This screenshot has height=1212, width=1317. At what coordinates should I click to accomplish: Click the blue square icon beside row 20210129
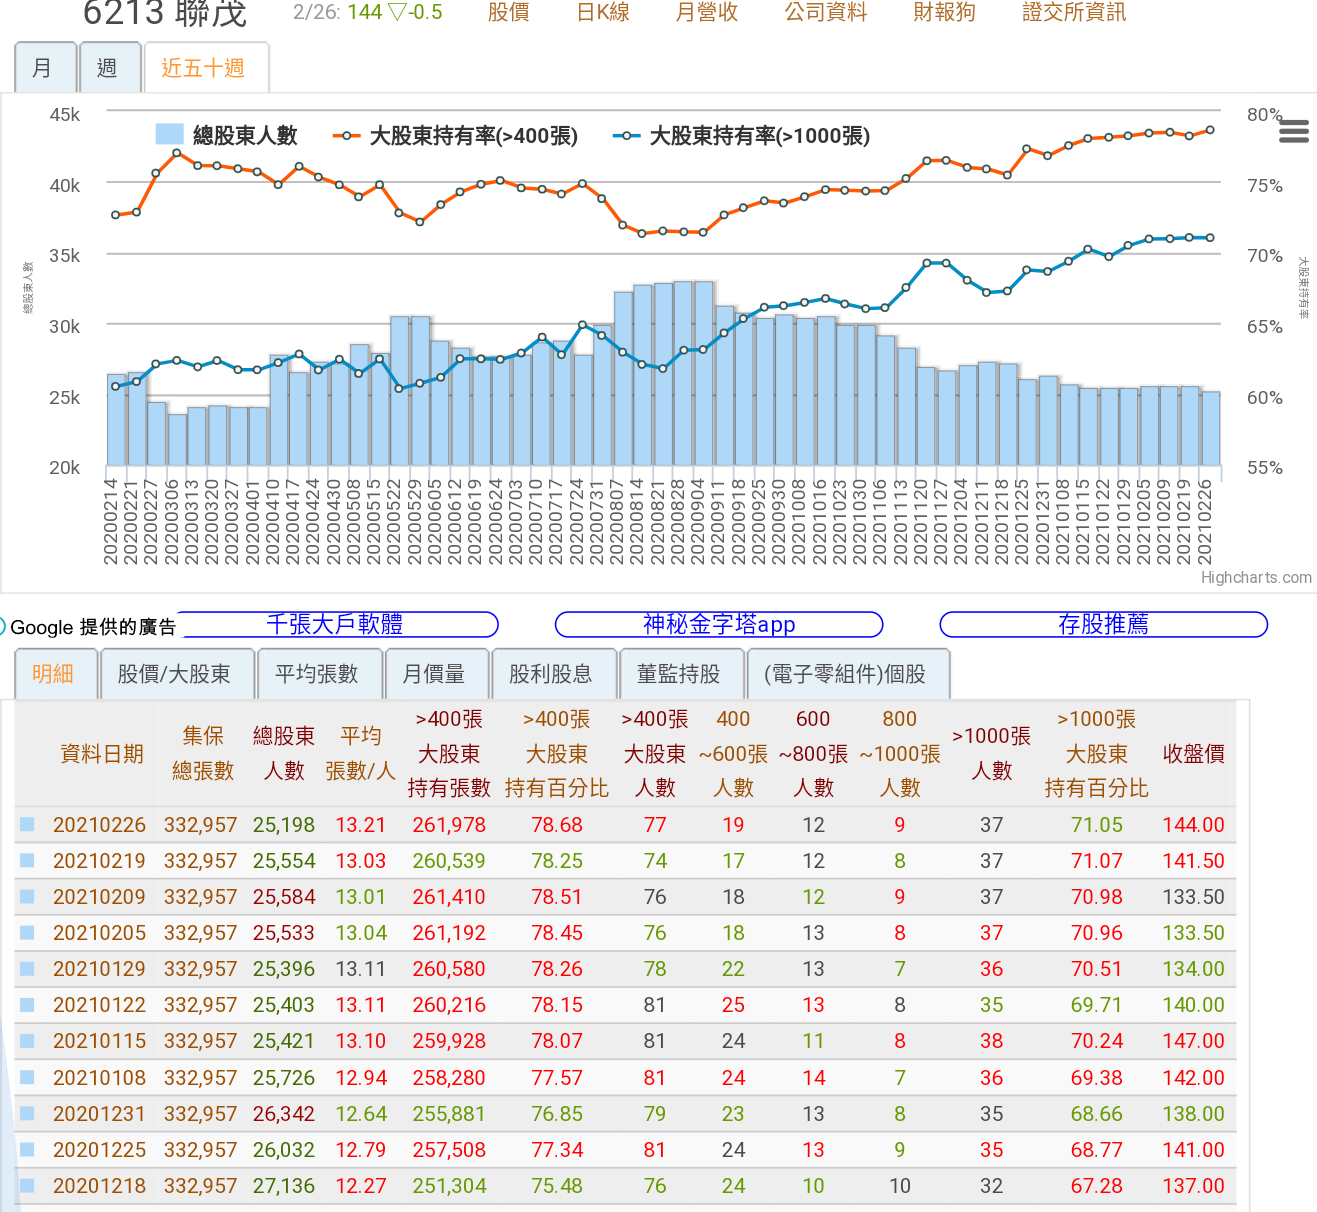(27, 969)
